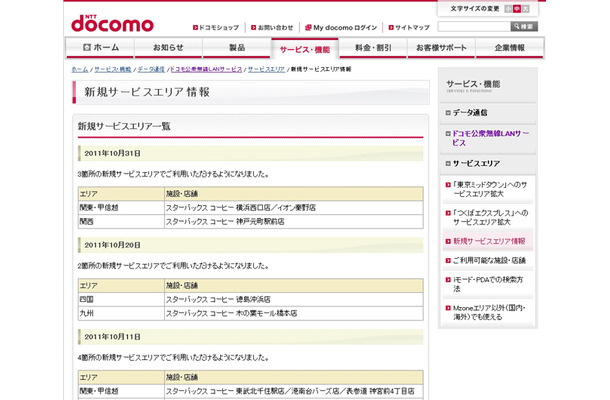Click ドコモ公衆無線LANサービス breadcrumb link
Image resolution: width=610 pixels, height=400 pixels.
[x=206, y=69]
